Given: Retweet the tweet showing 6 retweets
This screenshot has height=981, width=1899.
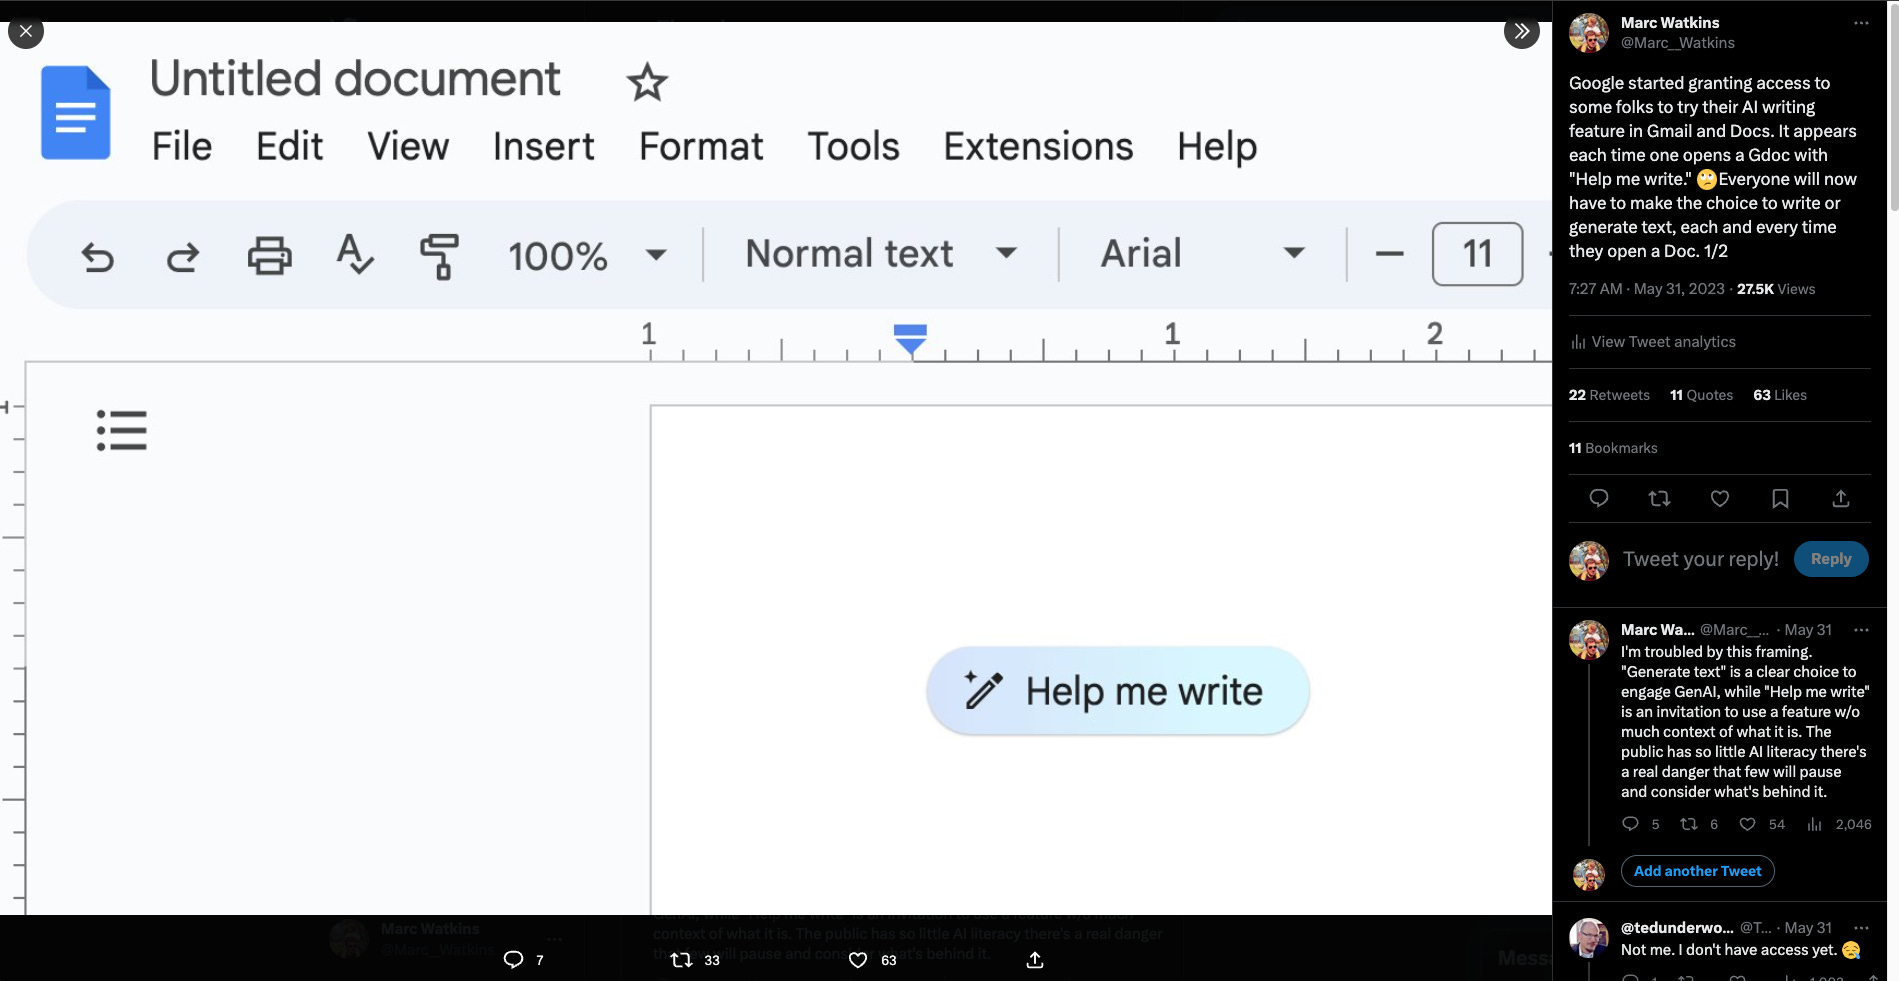Looking at the screenshot, I should tap(1689, 824).
